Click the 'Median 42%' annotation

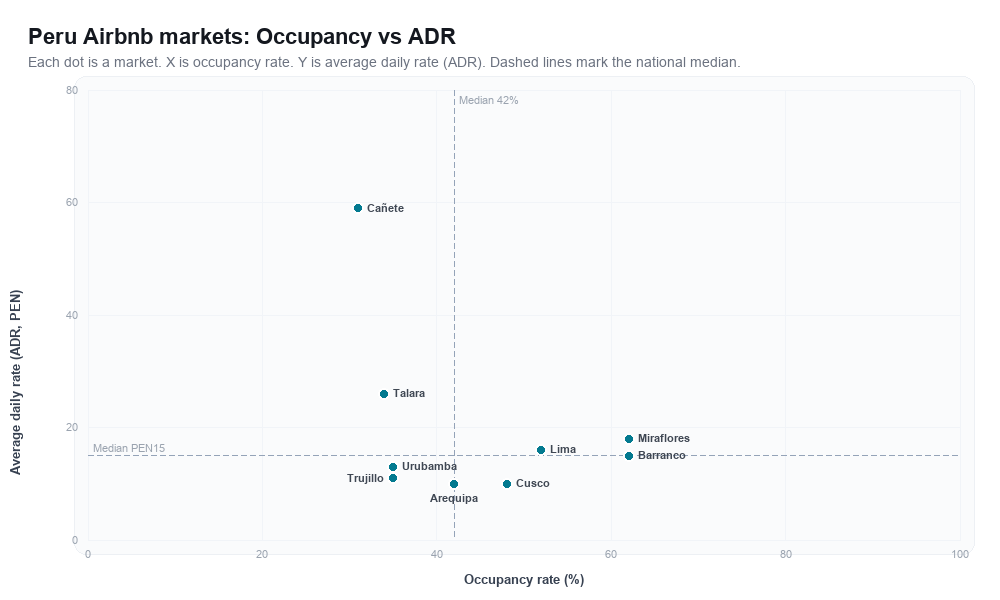click(489, 100)
